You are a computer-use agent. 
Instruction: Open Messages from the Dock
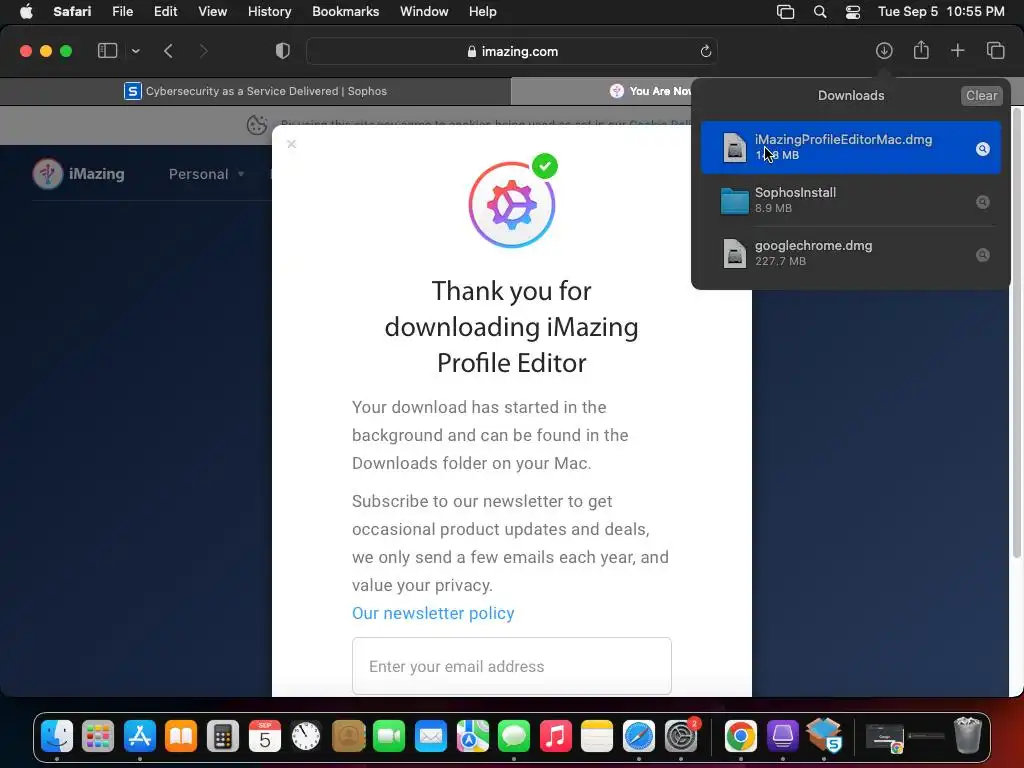[x=514, y=737]
